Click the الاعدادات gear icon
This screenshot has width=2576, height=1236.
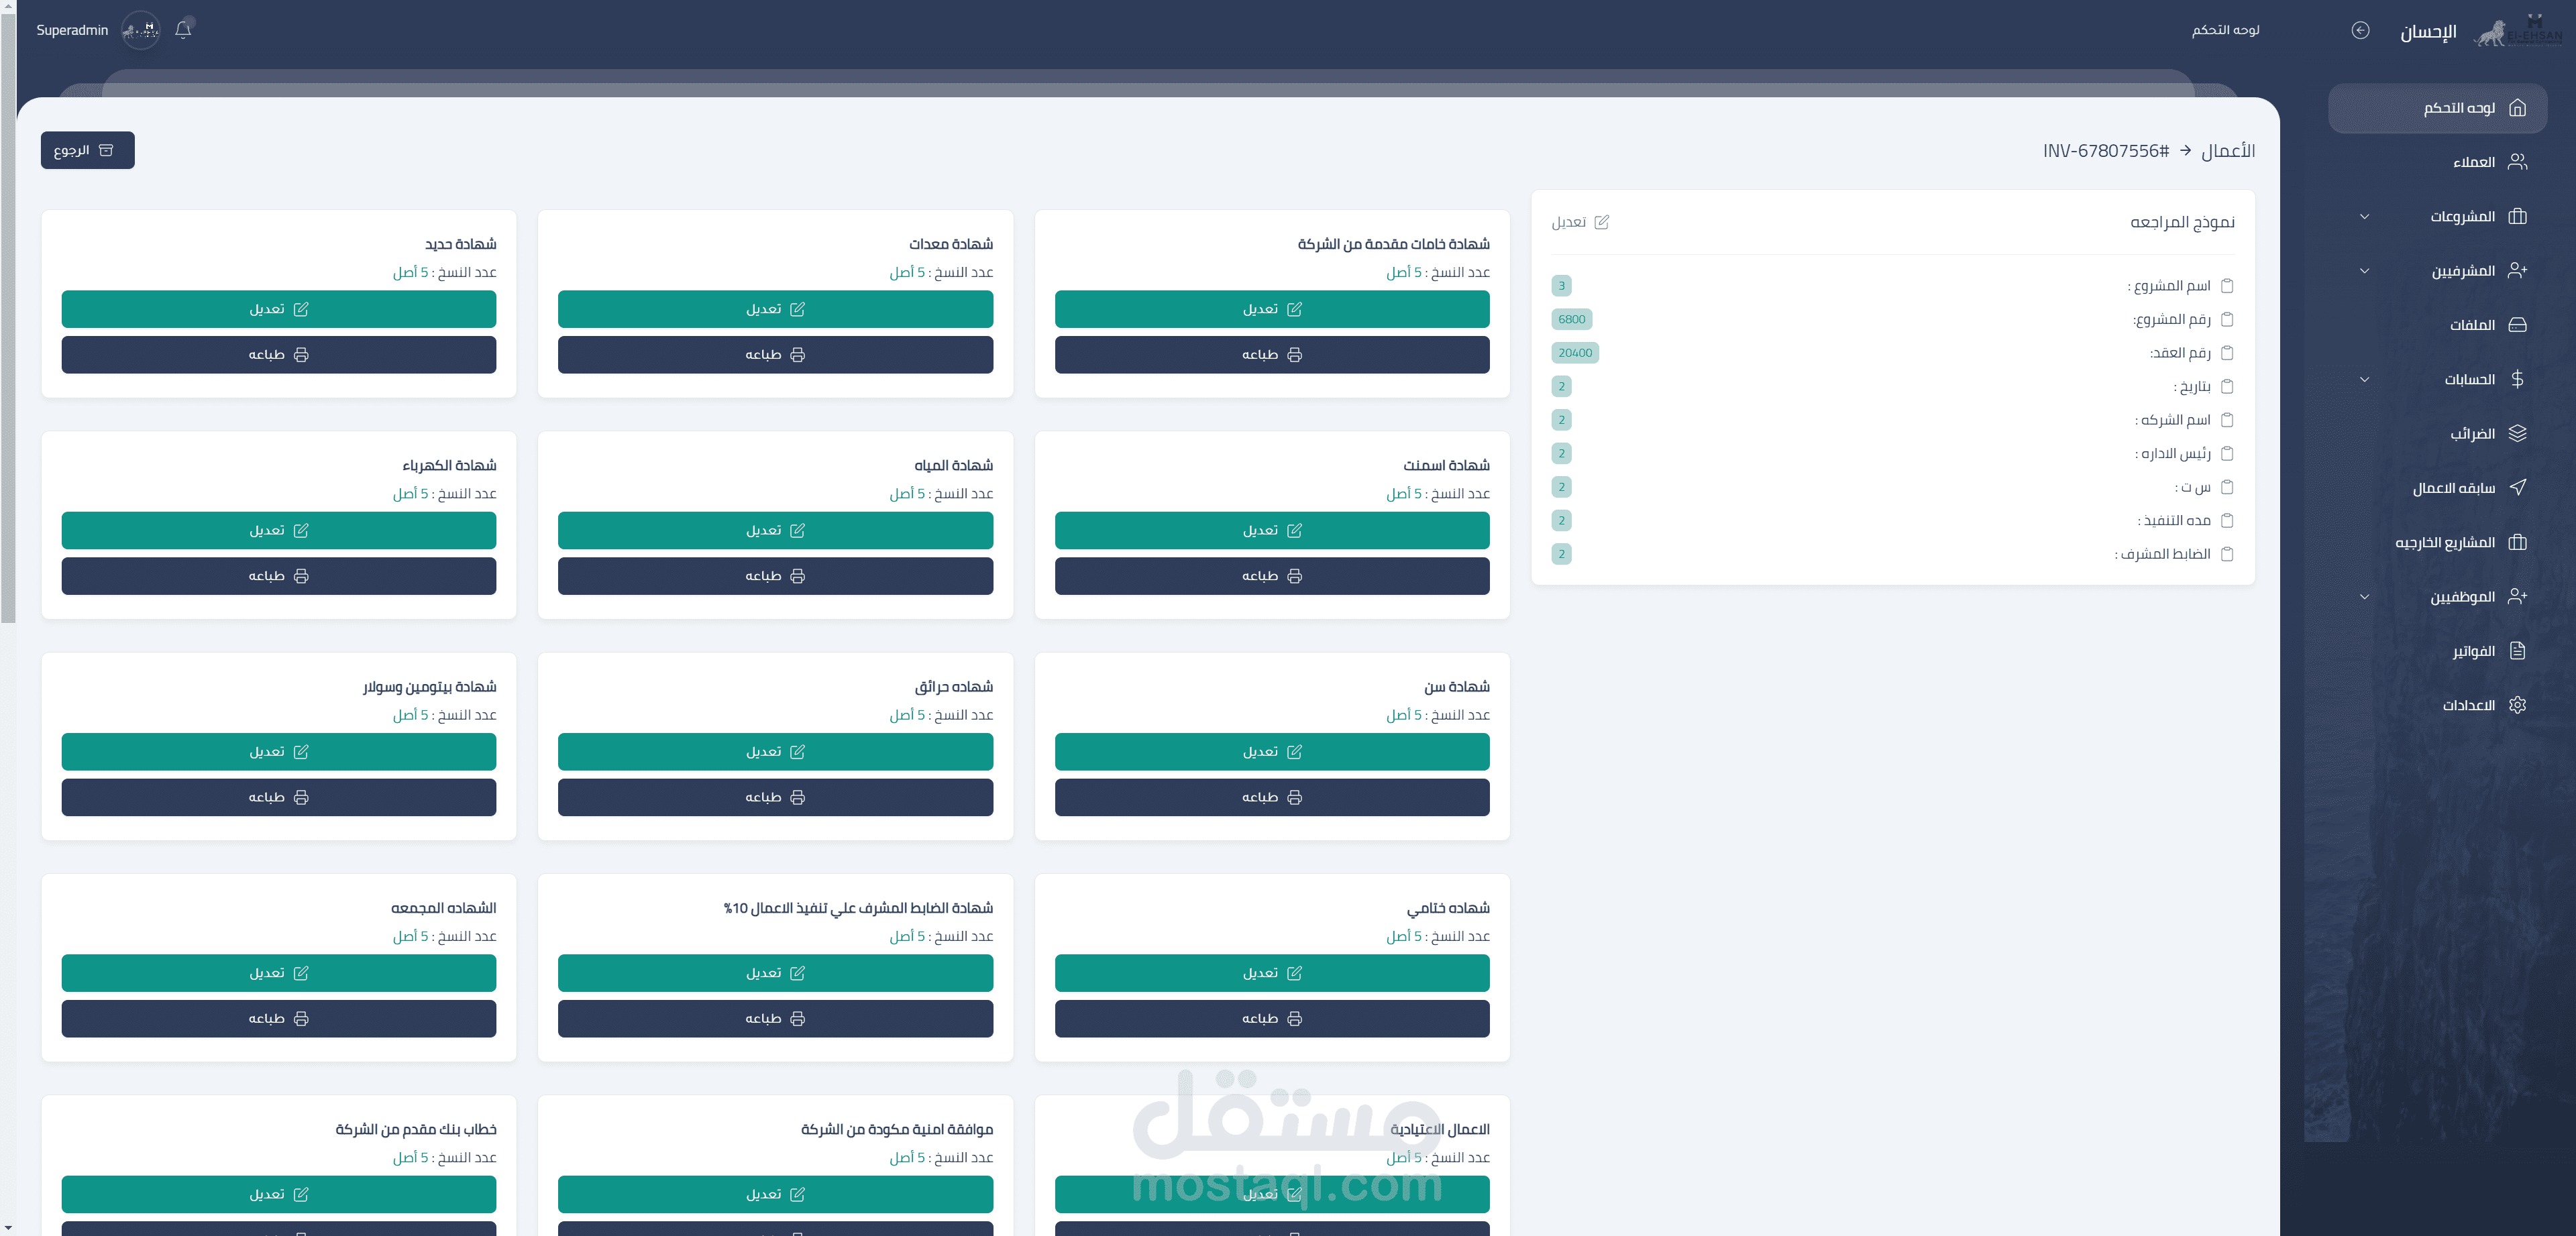click(2517, 705)
